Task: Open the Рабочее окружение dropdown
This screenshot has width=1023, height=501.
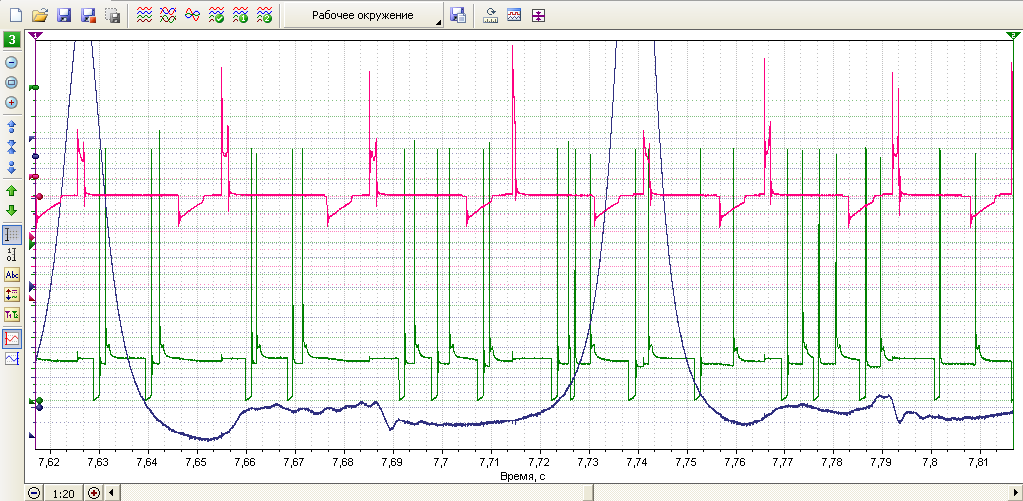Action: click(x=363, y=16)
